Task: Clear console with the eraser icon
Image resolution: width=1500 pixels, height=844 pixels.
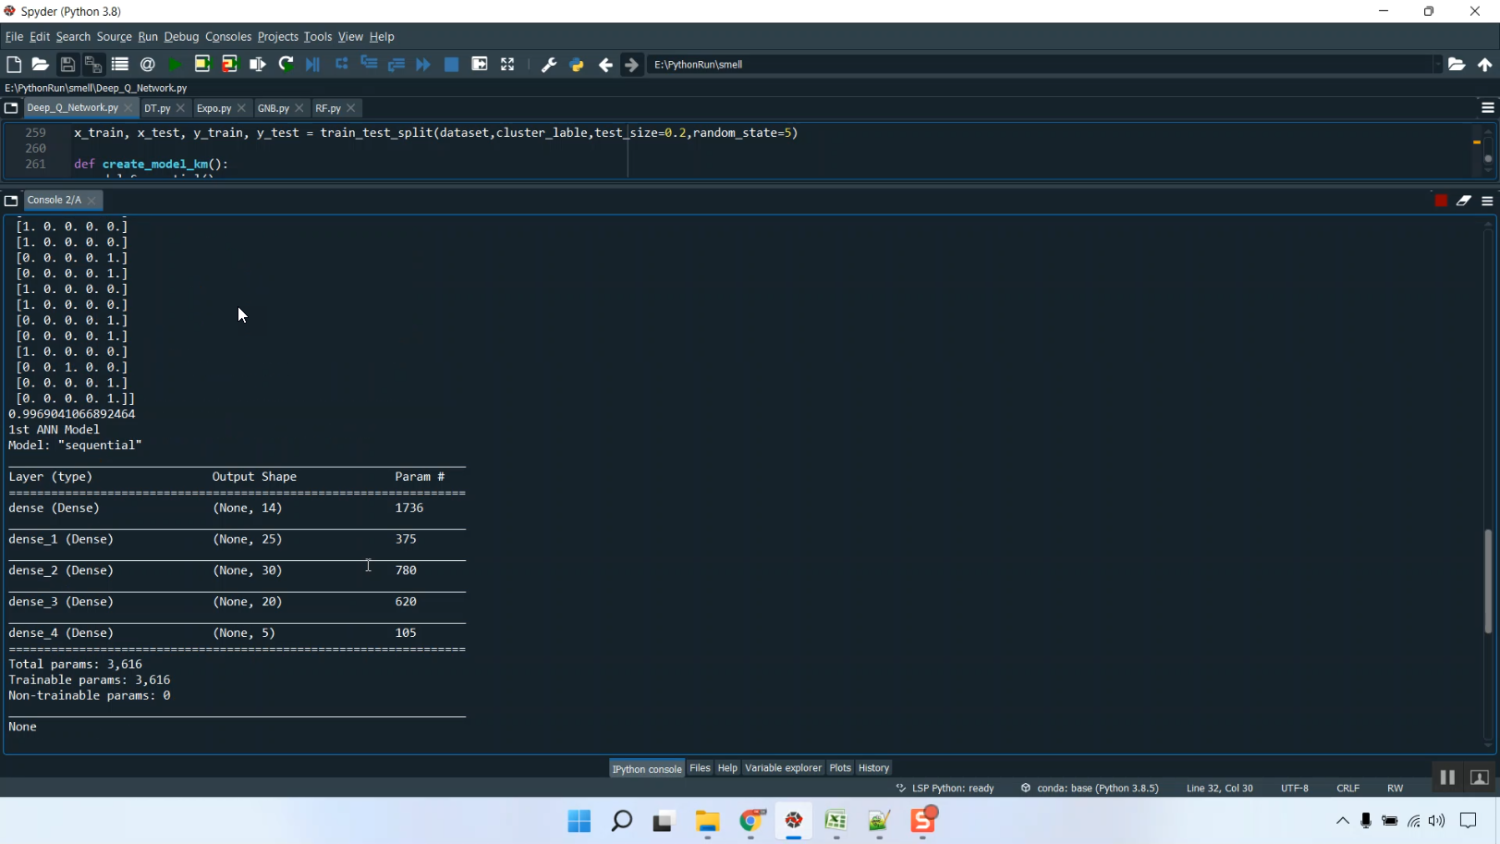Action: (1464, 201)
